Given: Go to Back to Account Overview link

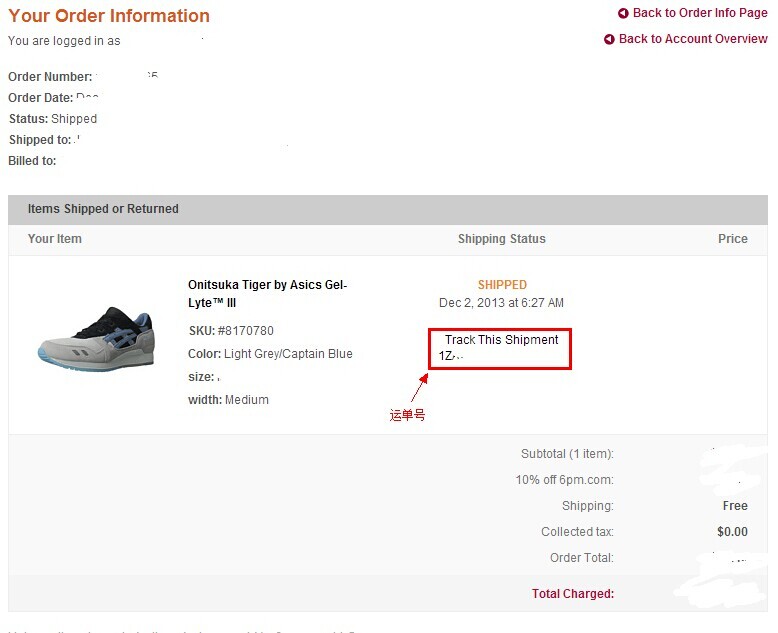Looking at the screenshot, I should click(x=693, y=39).
